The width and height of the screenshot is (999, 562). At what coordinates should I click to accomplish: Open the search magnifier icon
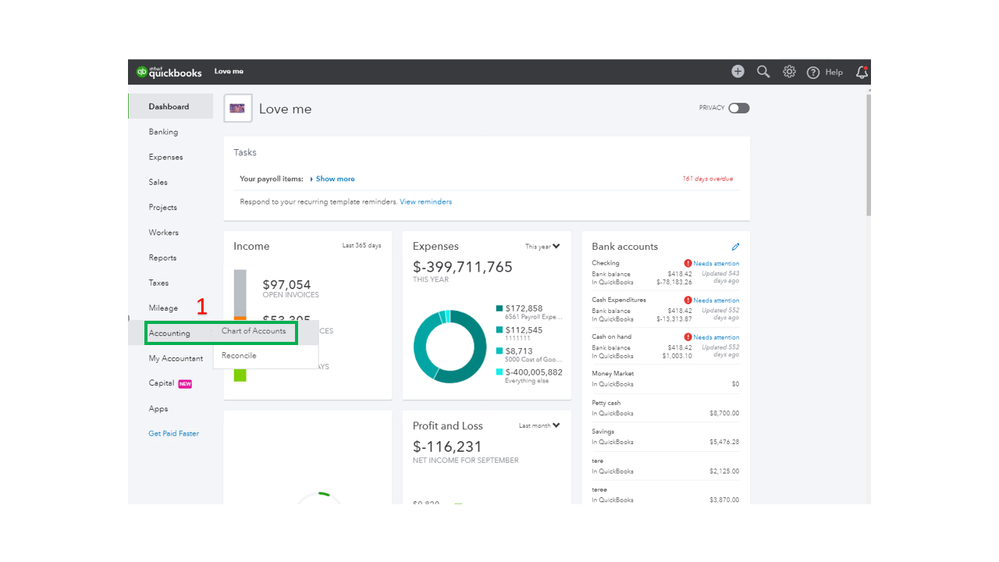click(763, 71)
